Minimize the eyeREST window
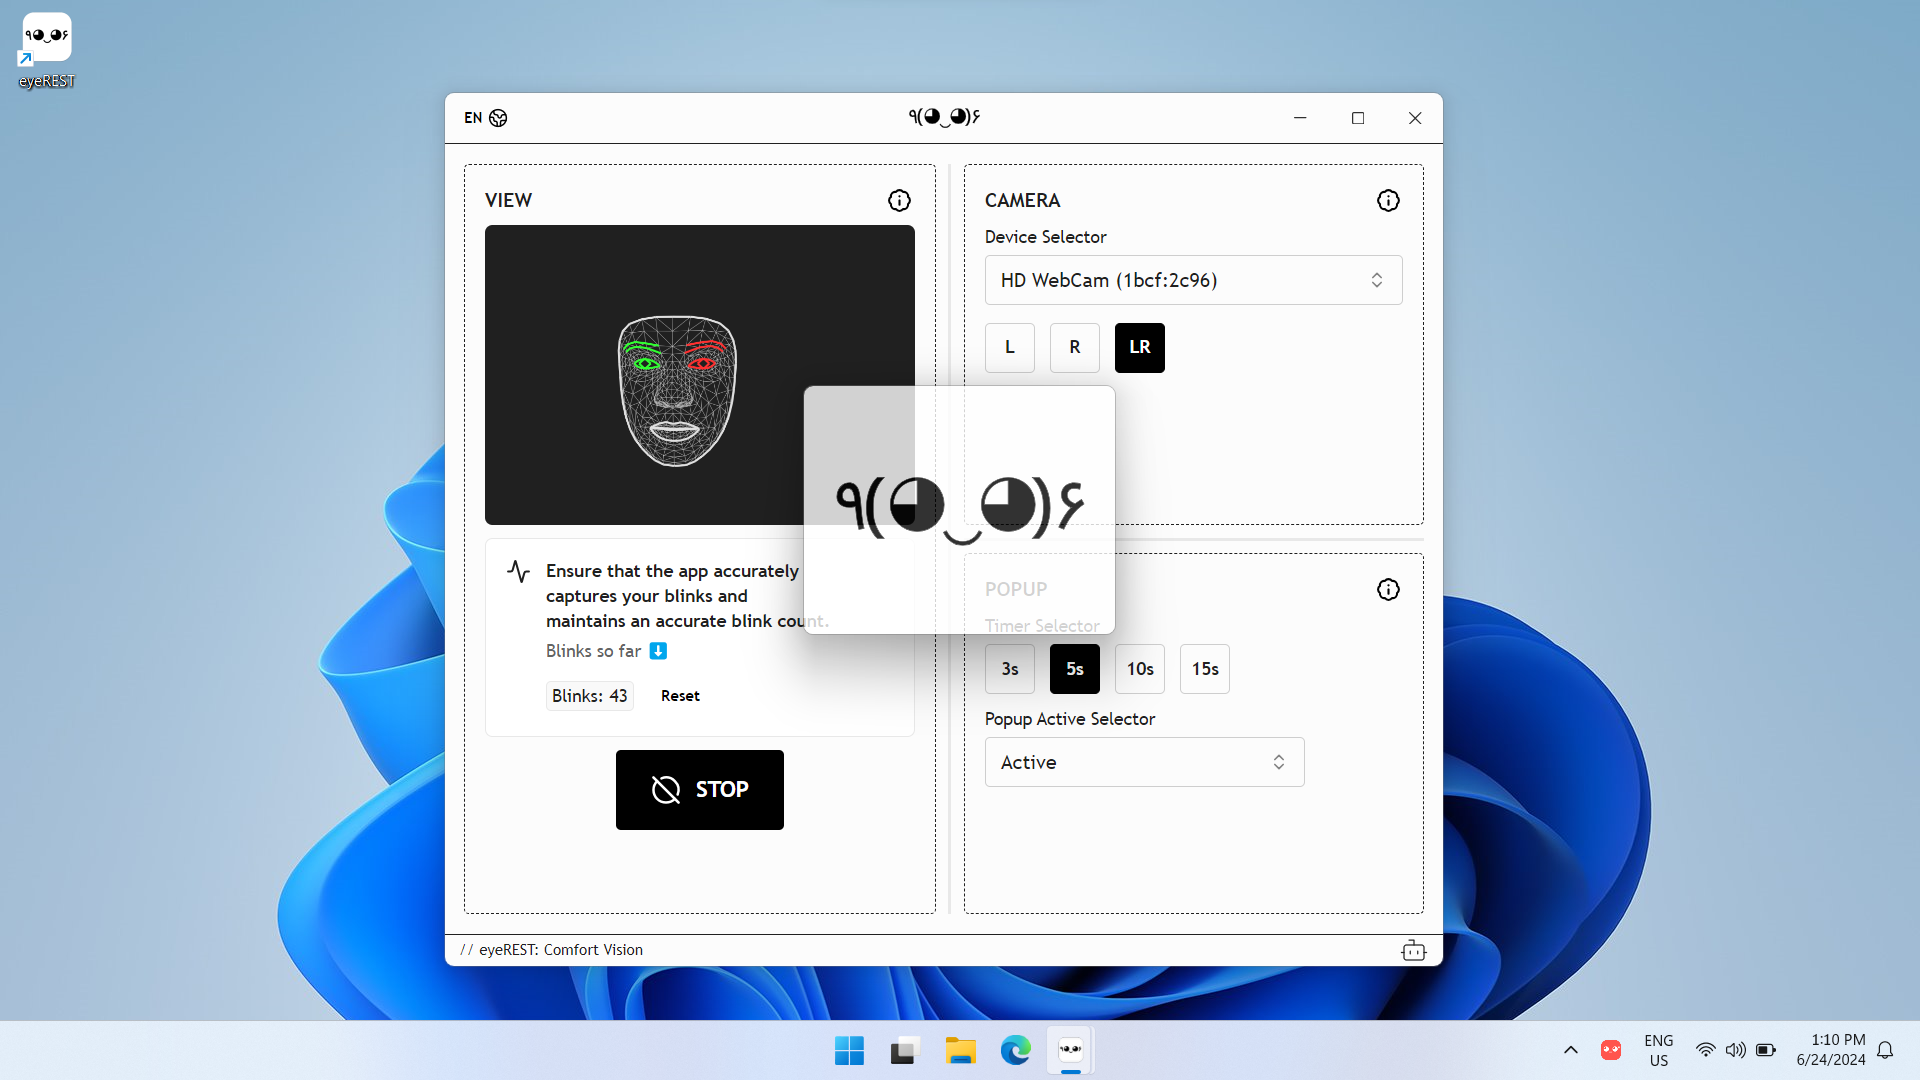This screenshot has width=1920, height=1080. click(1300, 118)
